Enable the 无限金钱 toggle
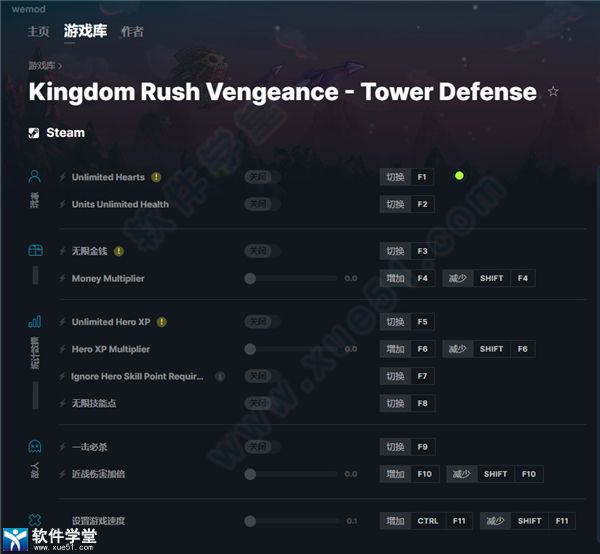Screen dimensions: 600x554 coord(262,251)
